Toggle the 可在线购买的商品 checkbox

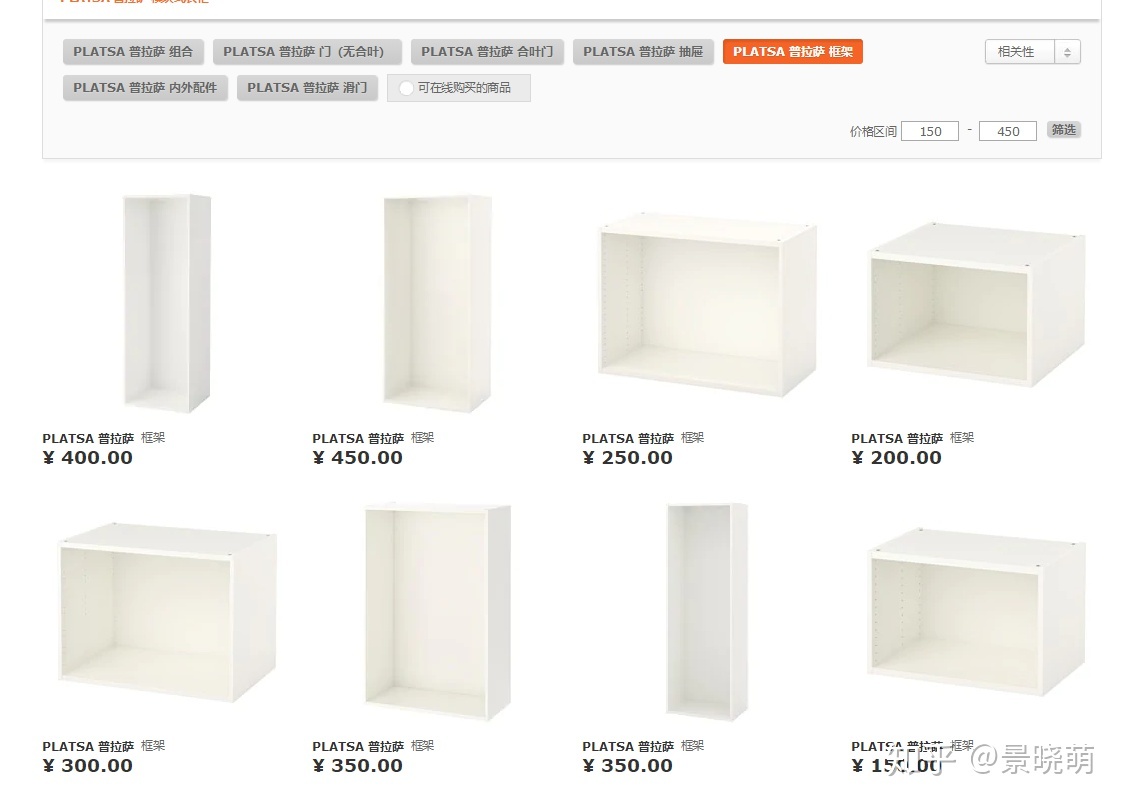coord(406,88)
